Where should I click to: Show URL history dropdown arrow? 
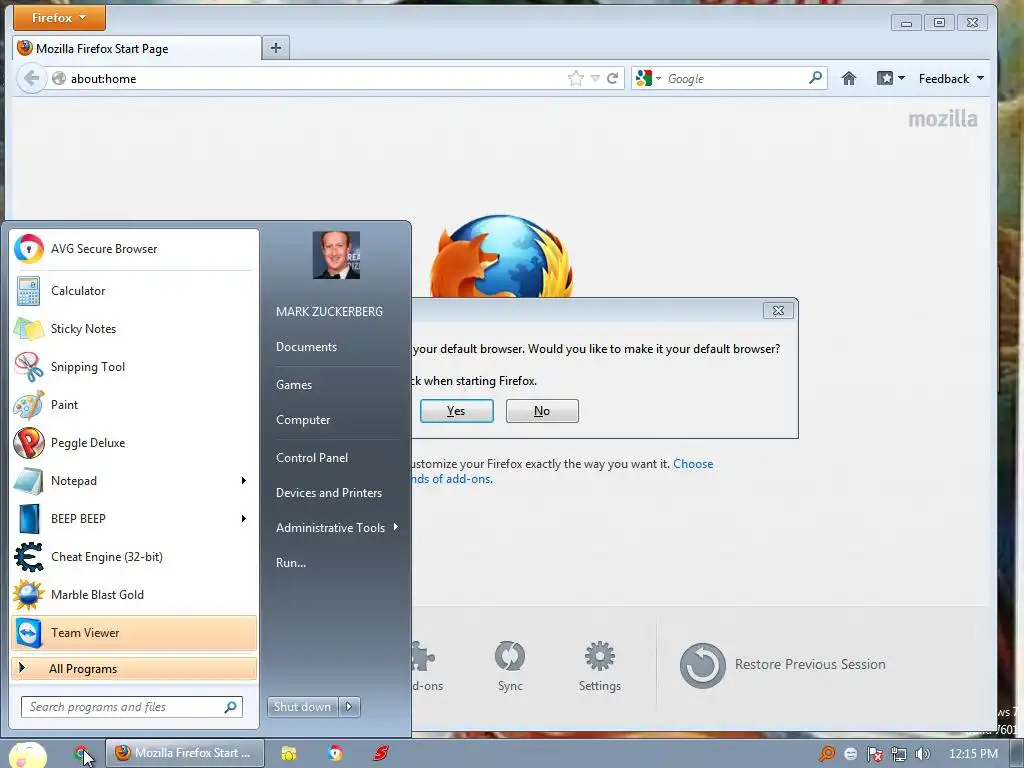595,78
